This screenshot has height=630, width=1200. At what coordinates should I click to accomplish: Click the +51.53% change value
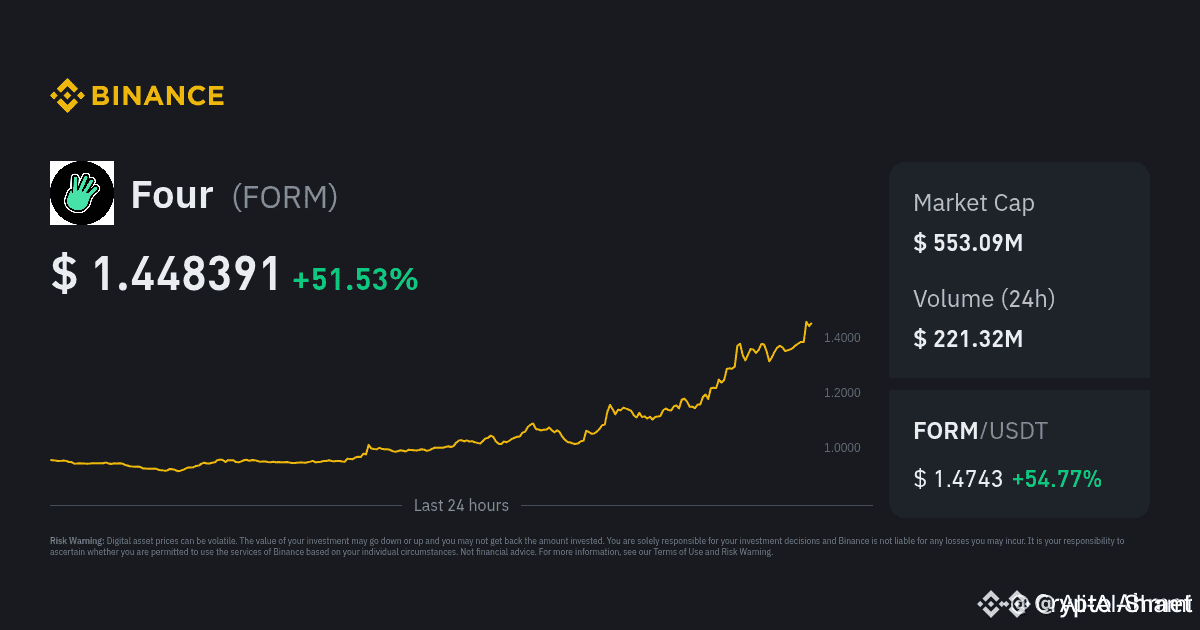tap(355, 279)
